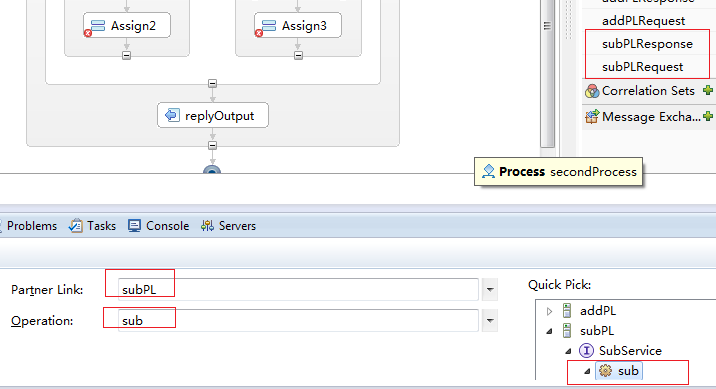This screenshot has height=389, width=716.
Task: Collapse the flow container above replyOutput
Action: click(212, 84)
